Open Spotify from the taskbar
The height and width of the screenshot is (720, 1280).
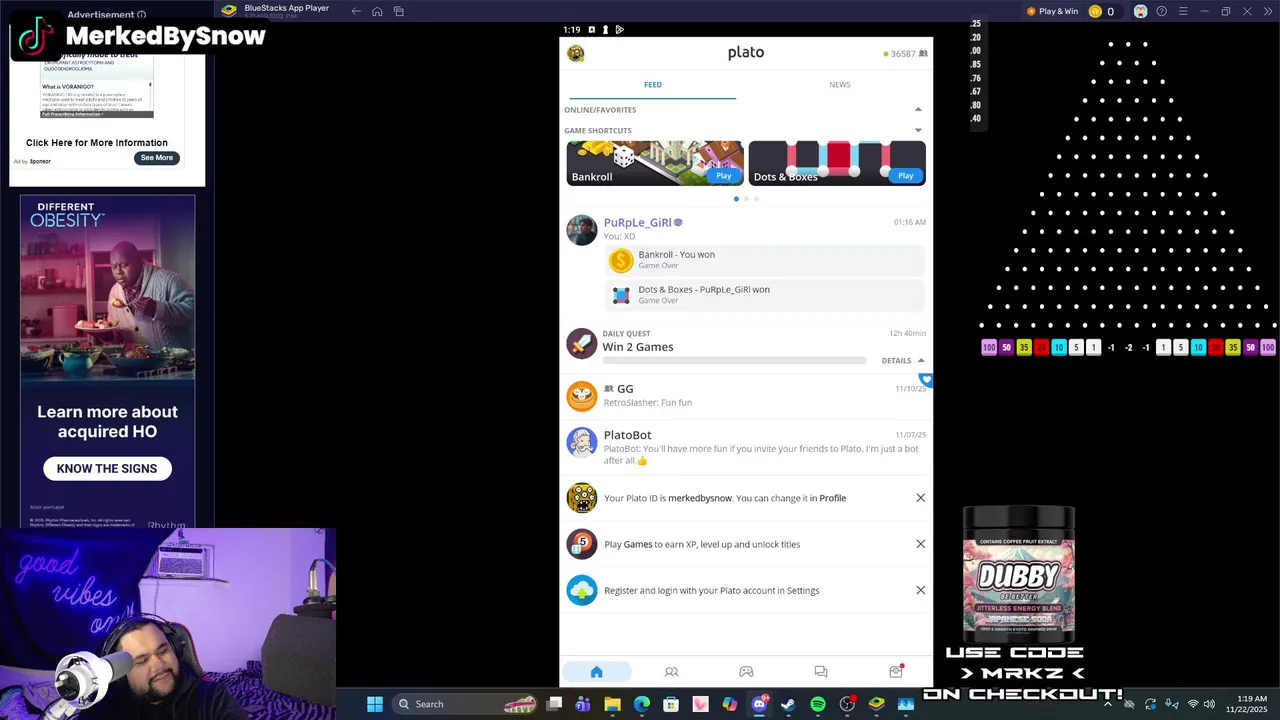(818, 704)
